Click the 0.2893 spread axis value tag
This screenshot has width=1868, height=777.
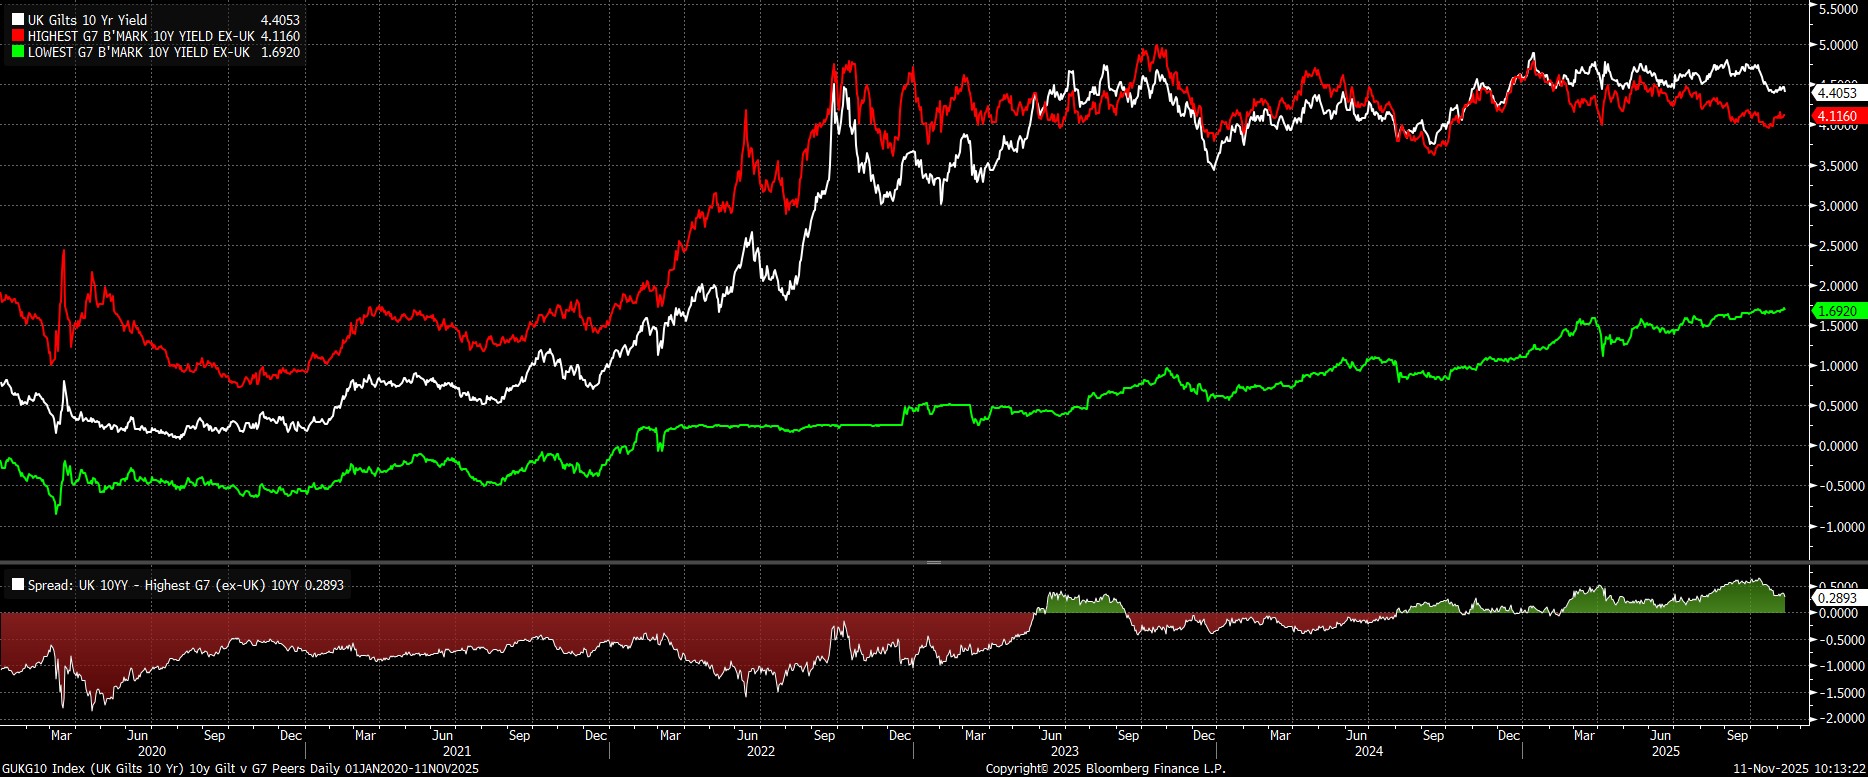[1837, 598]
